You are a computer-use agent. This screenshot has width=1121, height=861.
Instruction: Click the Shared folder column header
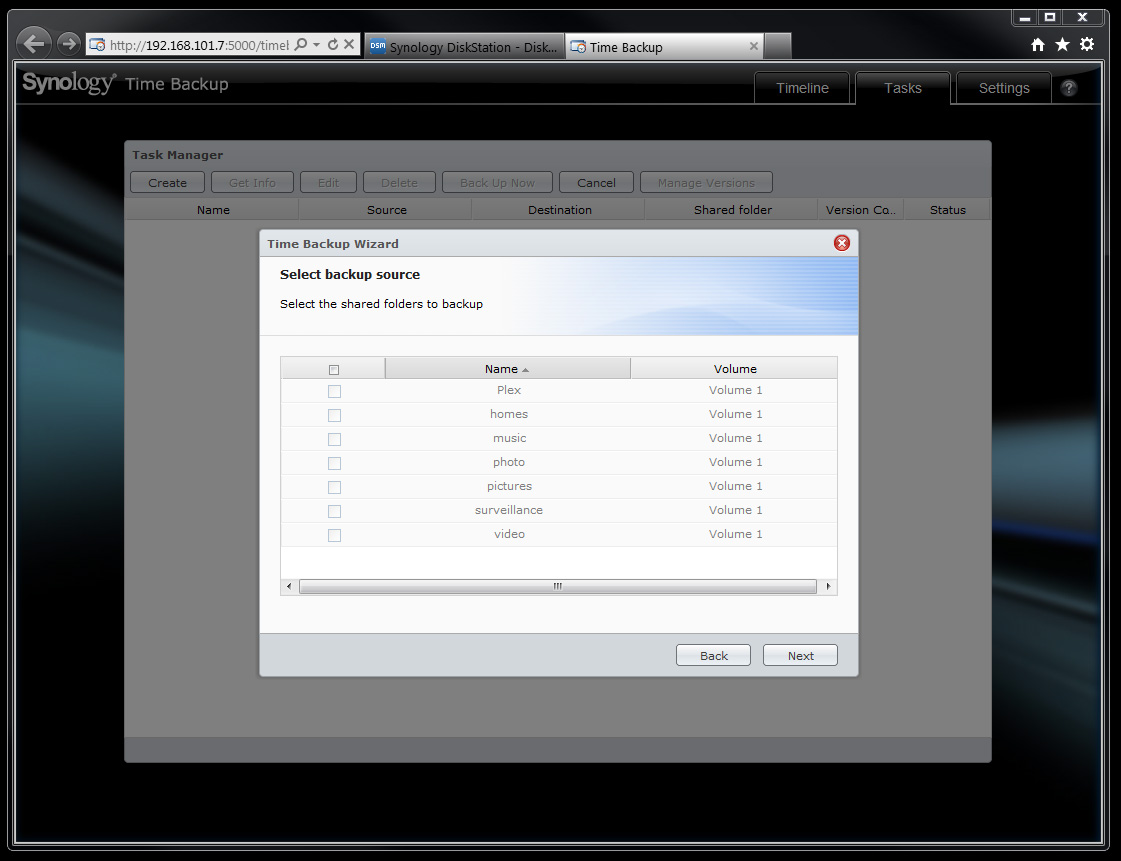pos(733,210)
